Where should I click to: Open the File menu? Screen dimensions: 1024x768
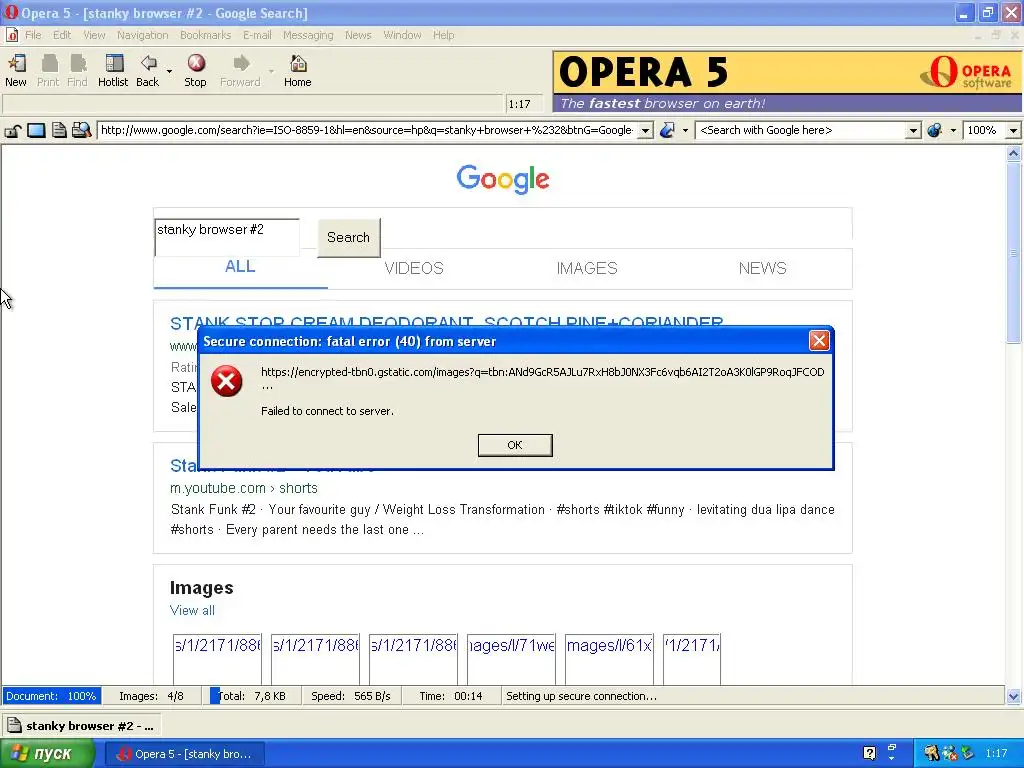33,35
